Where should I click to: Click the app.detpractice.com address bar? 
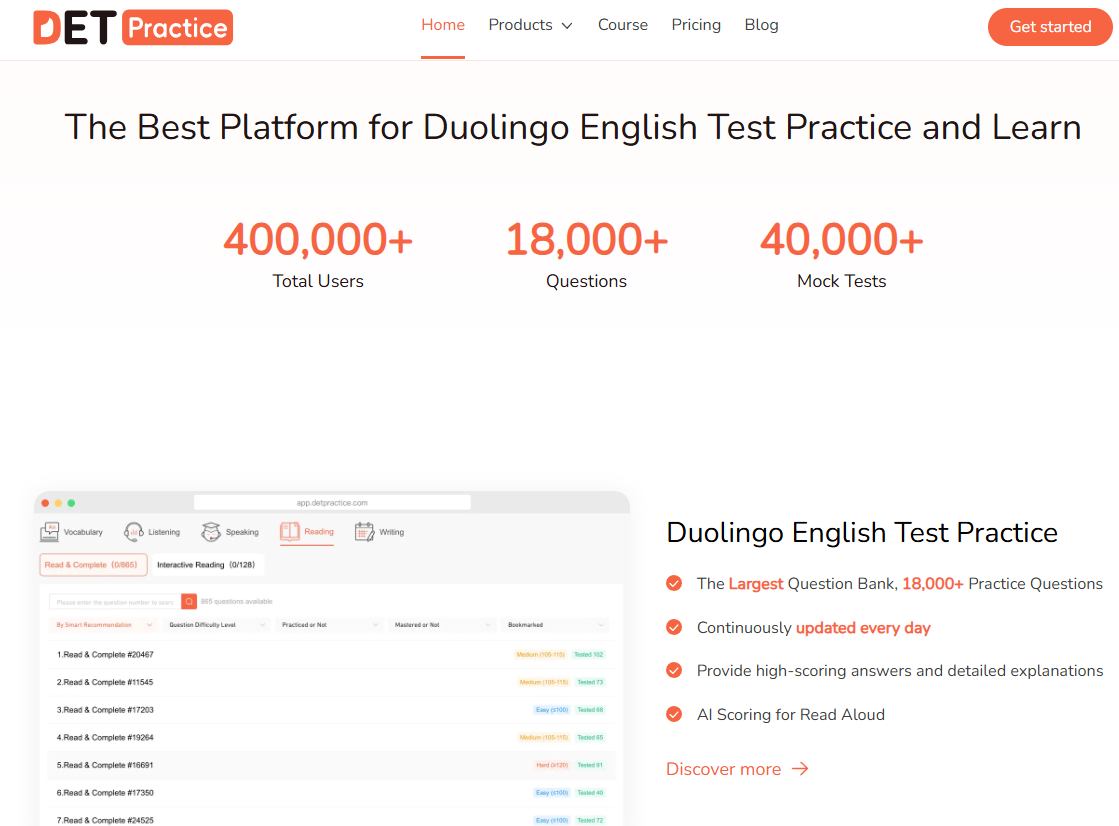pos(333,503)
